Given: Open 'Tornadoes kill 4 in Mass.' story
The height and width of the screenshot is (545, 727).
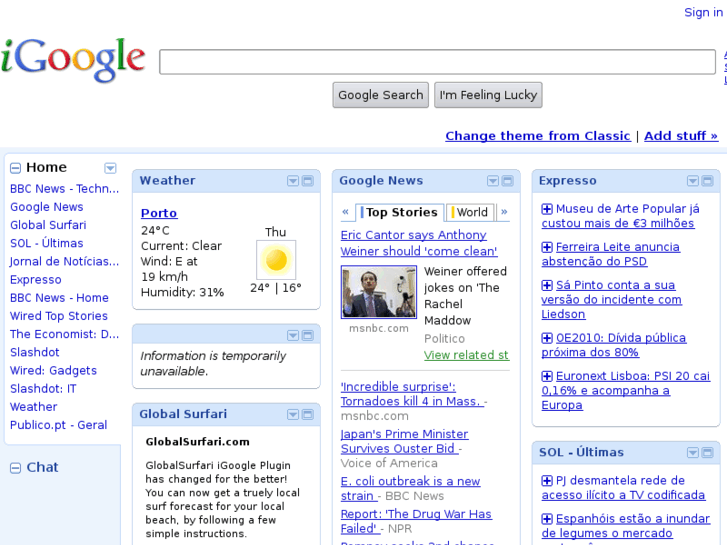Looking at the screenshot, I should tap(412, 394).
